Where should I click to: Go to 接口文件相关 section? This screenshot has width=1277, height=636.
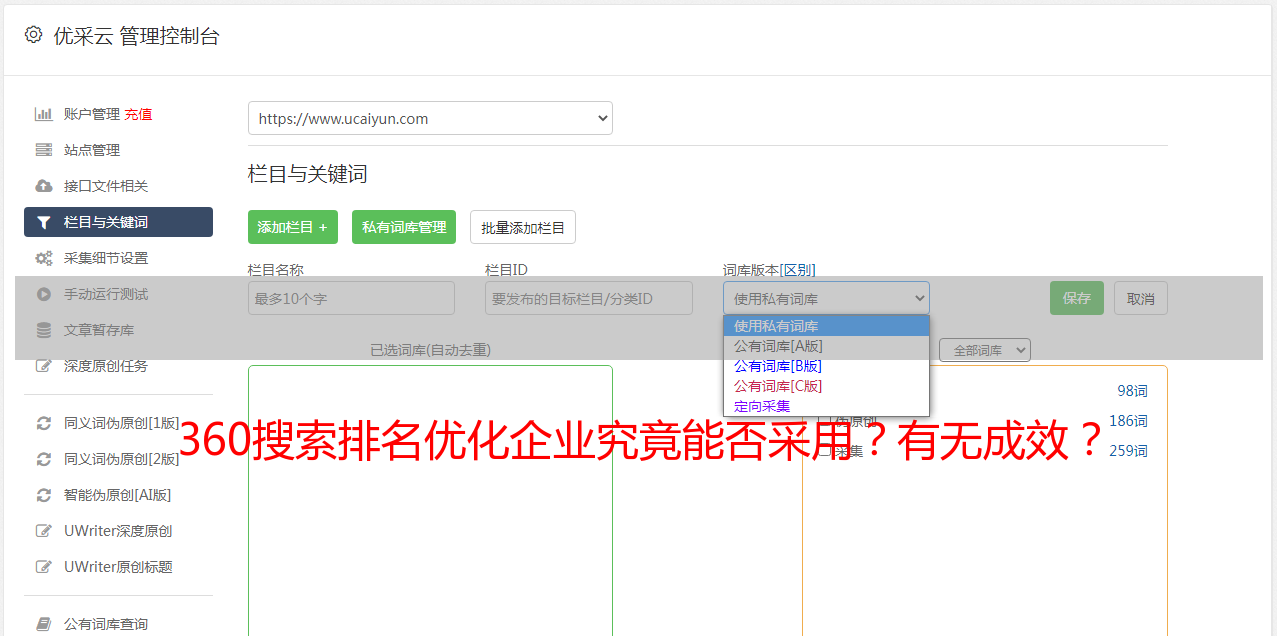(x=106, y=186)
